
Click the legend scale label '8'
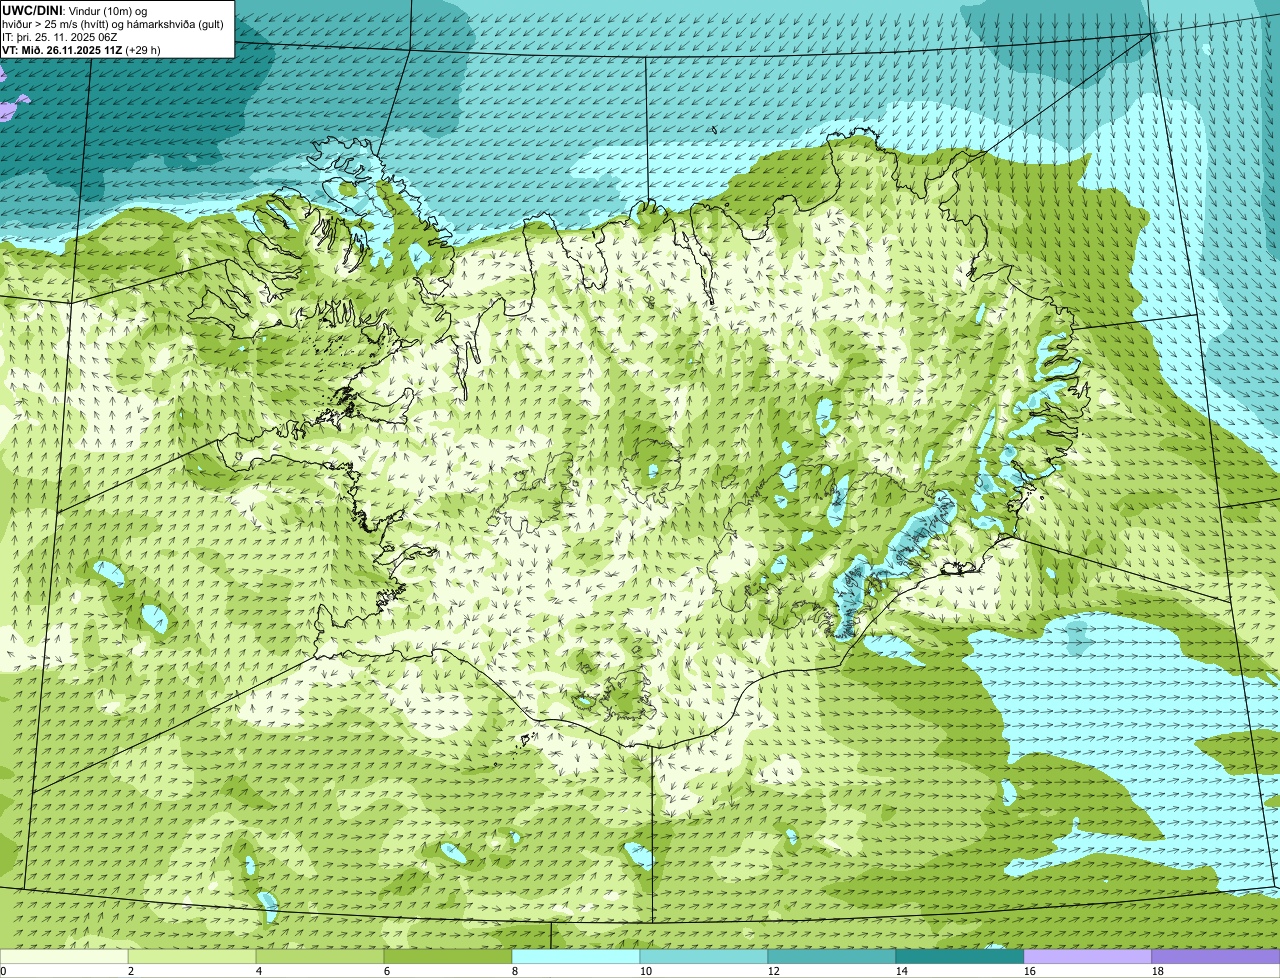[515, 971]
